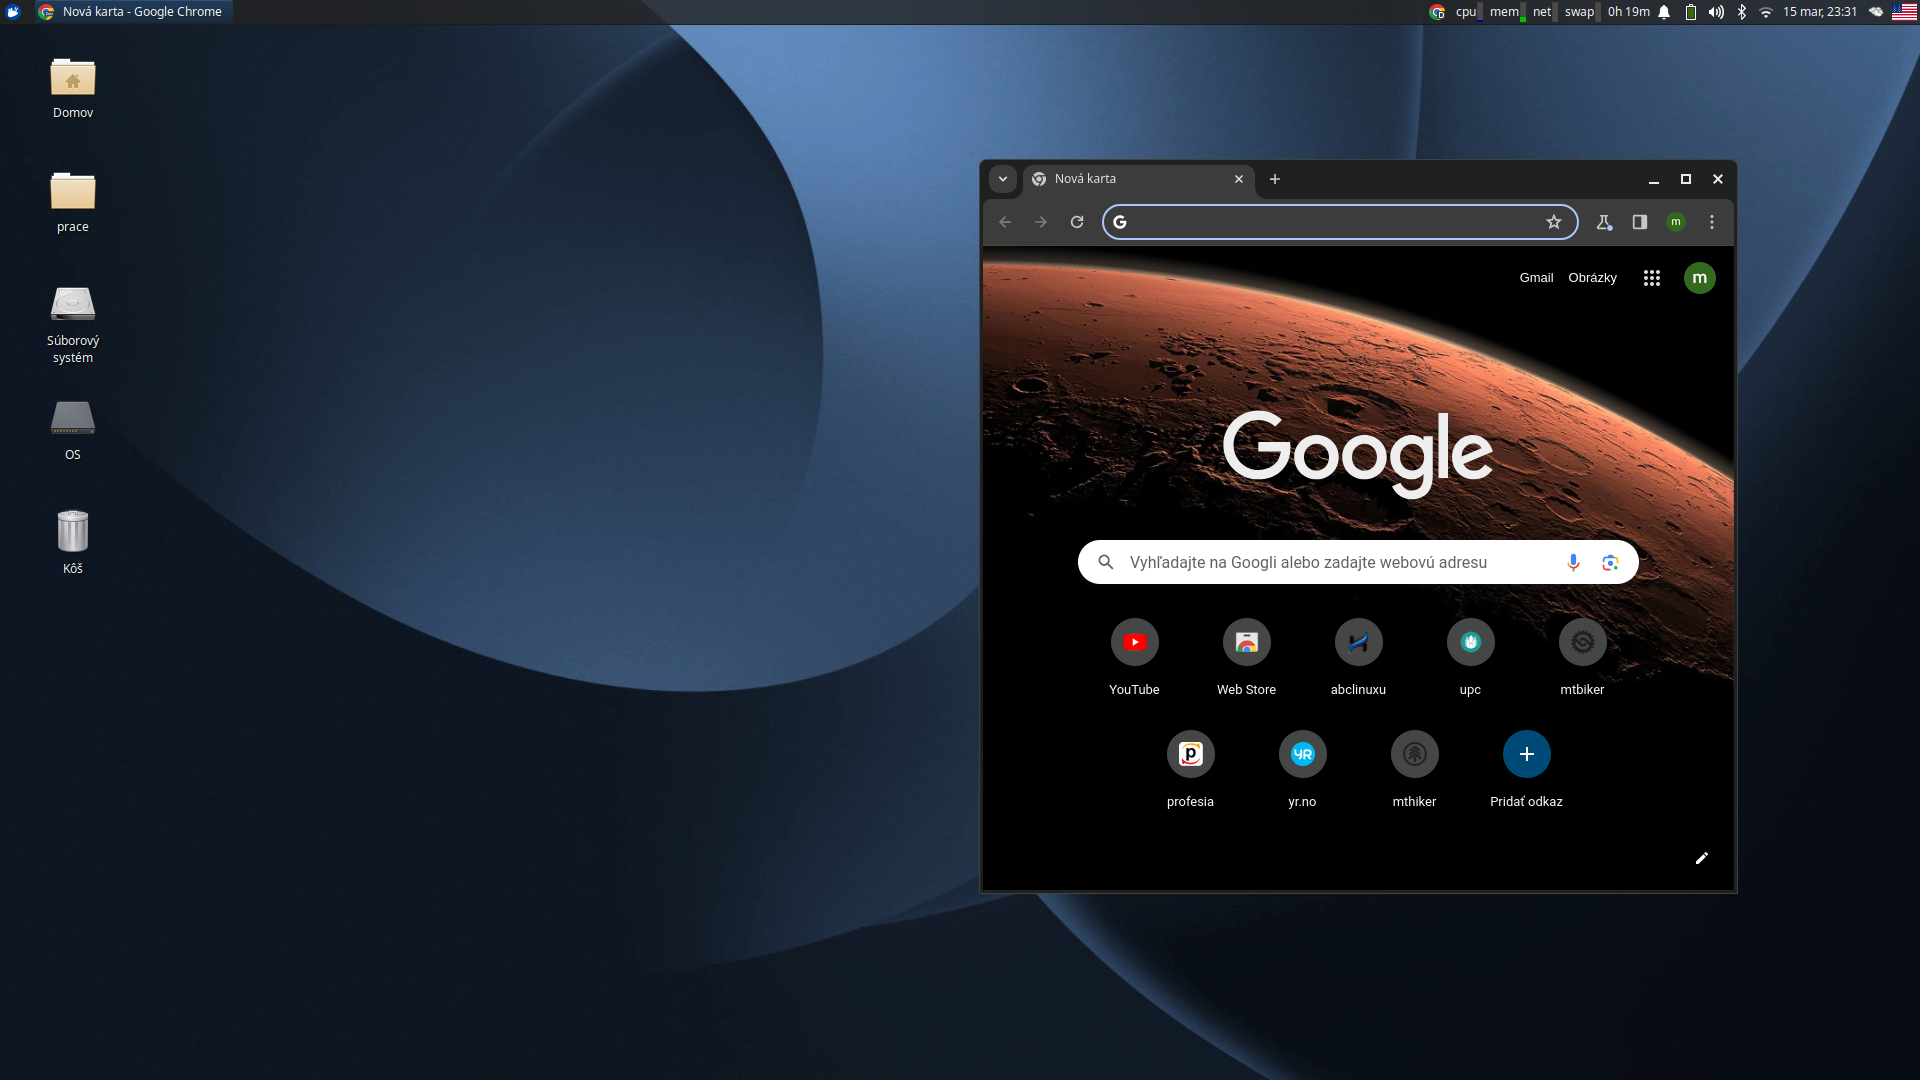The height and width of the screenshot is (1080, 1920).
Task: Open the Gmail link
Action: 1536,278
